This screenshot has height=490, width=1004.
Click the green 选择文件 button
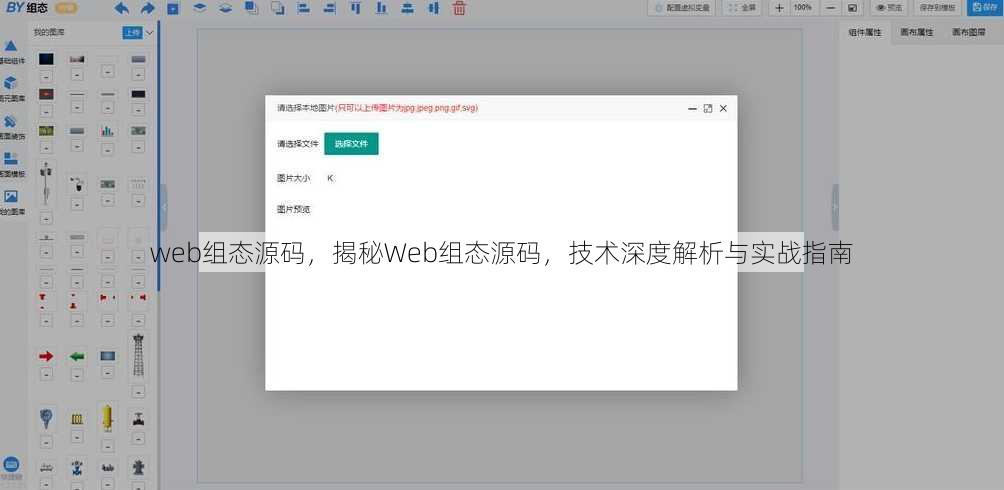coord(352,144)
